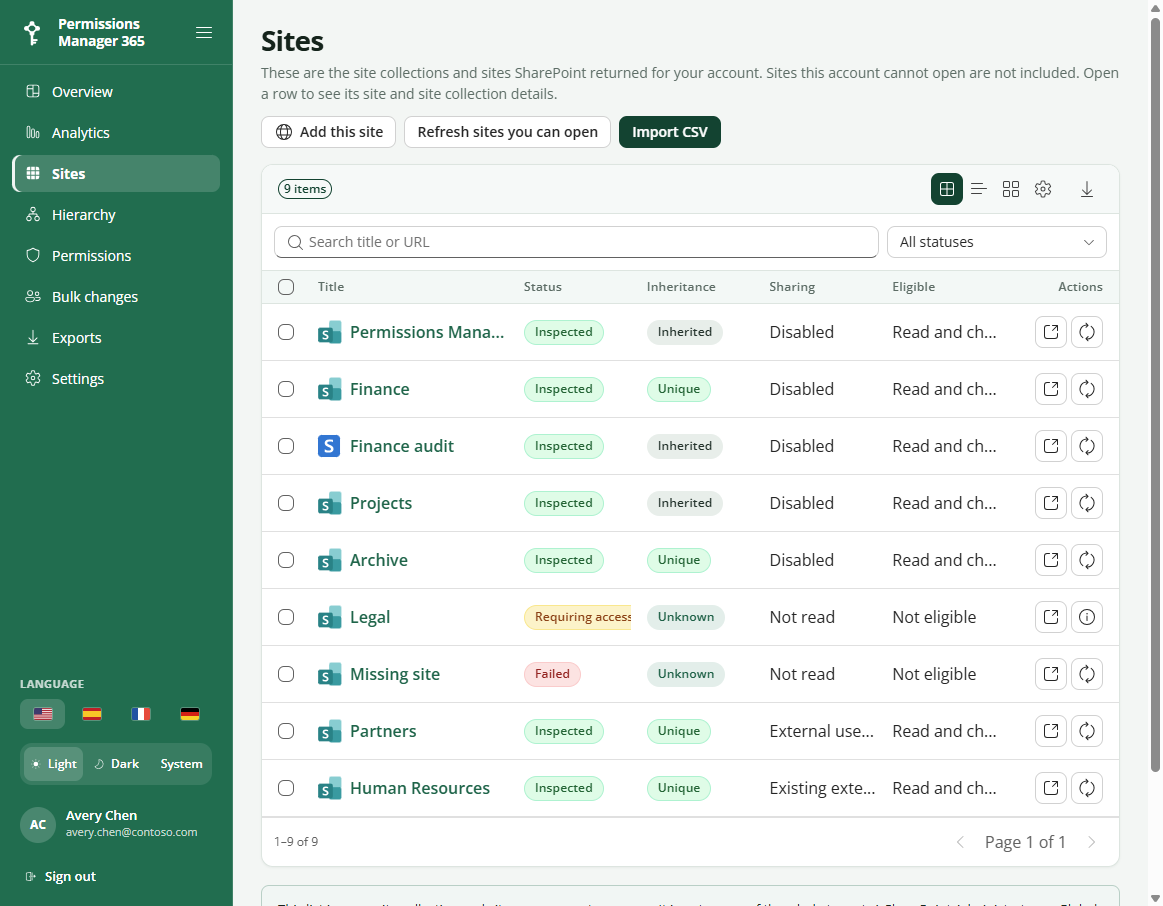This screenshot has height=906, width=1163.
Task: Open Bulk changes in the sidebar
Action: (116, 297)
